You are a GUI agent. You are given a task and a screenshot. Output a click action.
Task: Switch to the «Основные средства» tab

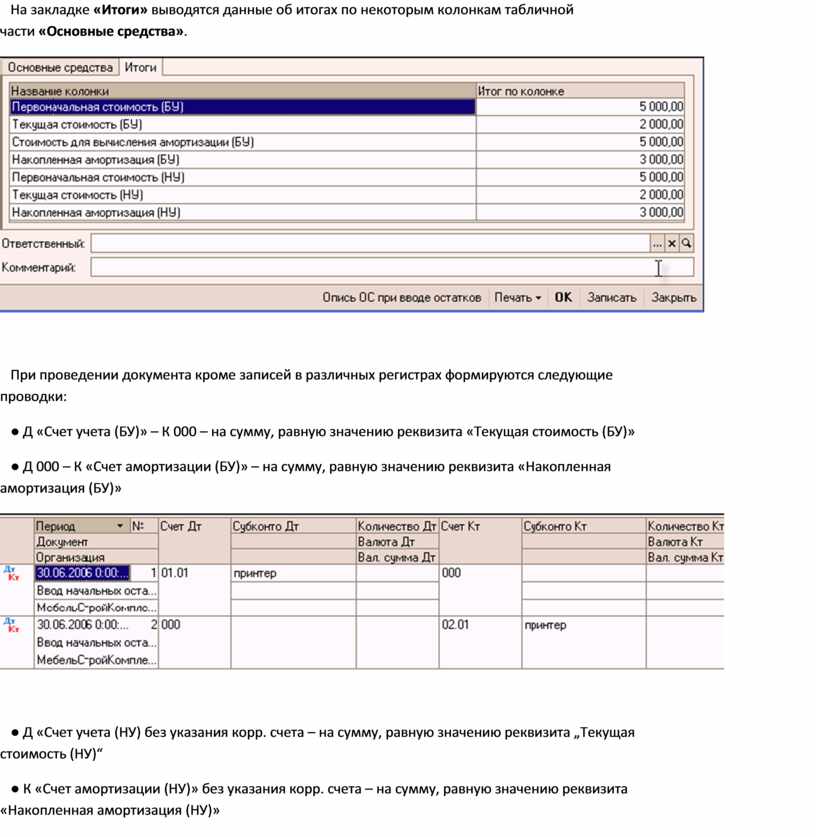tap(60, 68)
